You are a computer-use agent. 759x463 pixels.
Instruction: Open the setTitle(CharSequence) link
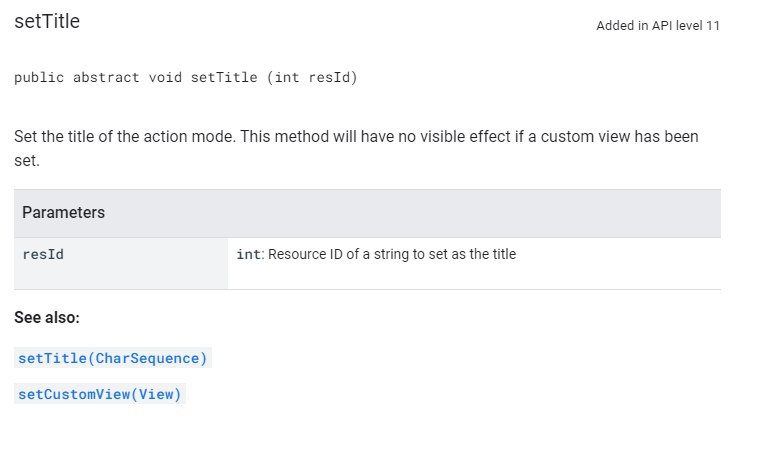112,358
